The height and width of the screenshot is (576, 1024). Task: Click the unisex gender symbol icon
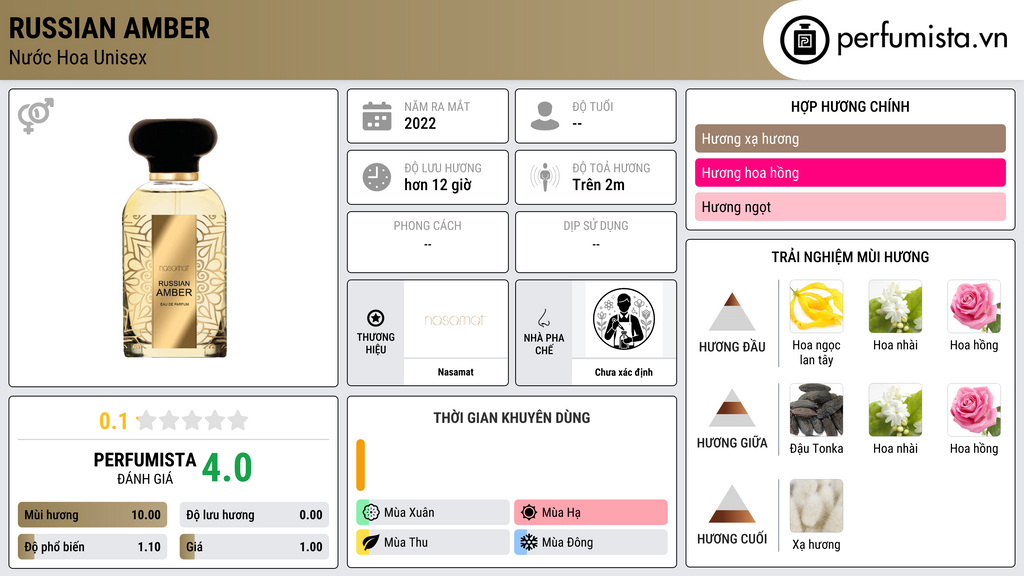[x=36, y=116]
